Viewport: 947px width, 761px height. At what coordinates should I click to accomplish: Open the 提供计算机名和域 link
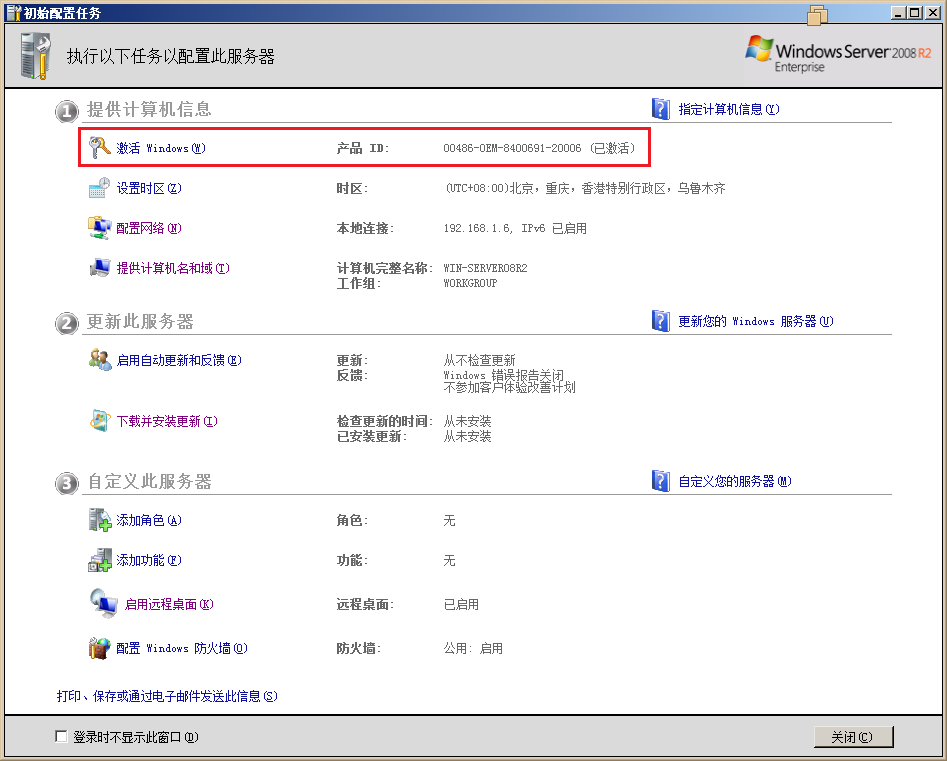tap(173, 268)
